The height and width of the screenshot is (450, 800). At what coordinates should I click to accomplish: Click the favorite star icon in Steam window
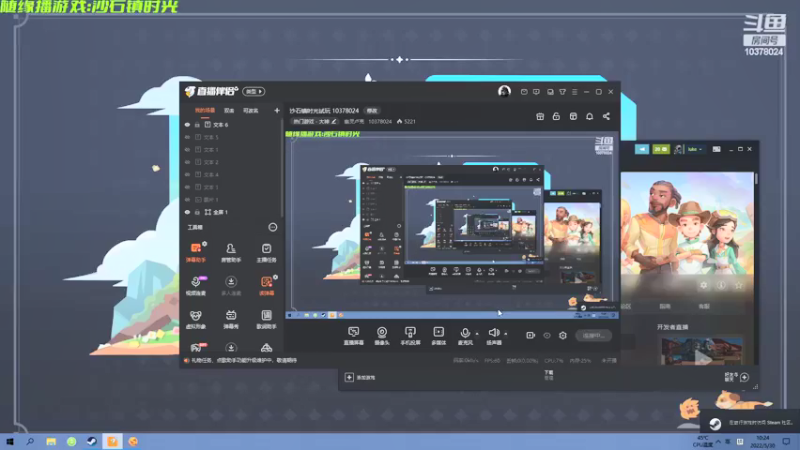pos(738,285)
